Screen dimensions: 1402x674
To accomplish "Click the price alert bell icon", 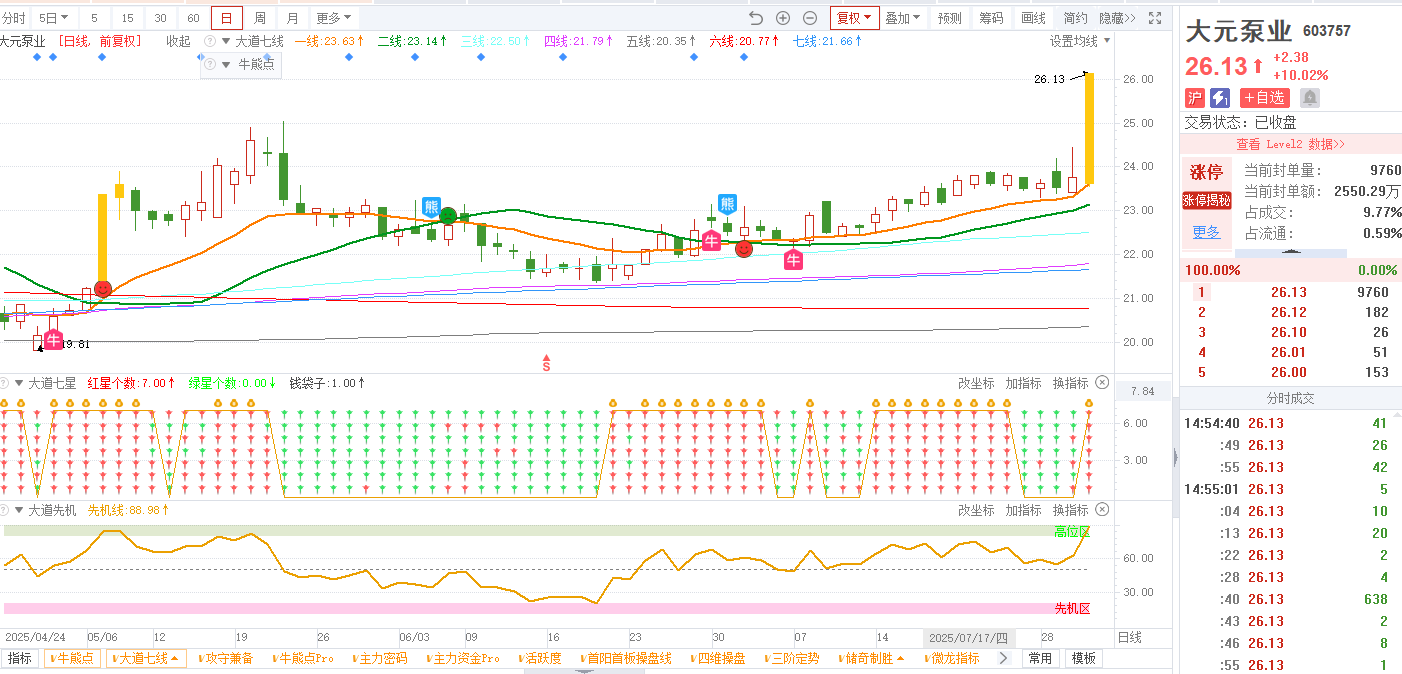I will point(1309,98).
